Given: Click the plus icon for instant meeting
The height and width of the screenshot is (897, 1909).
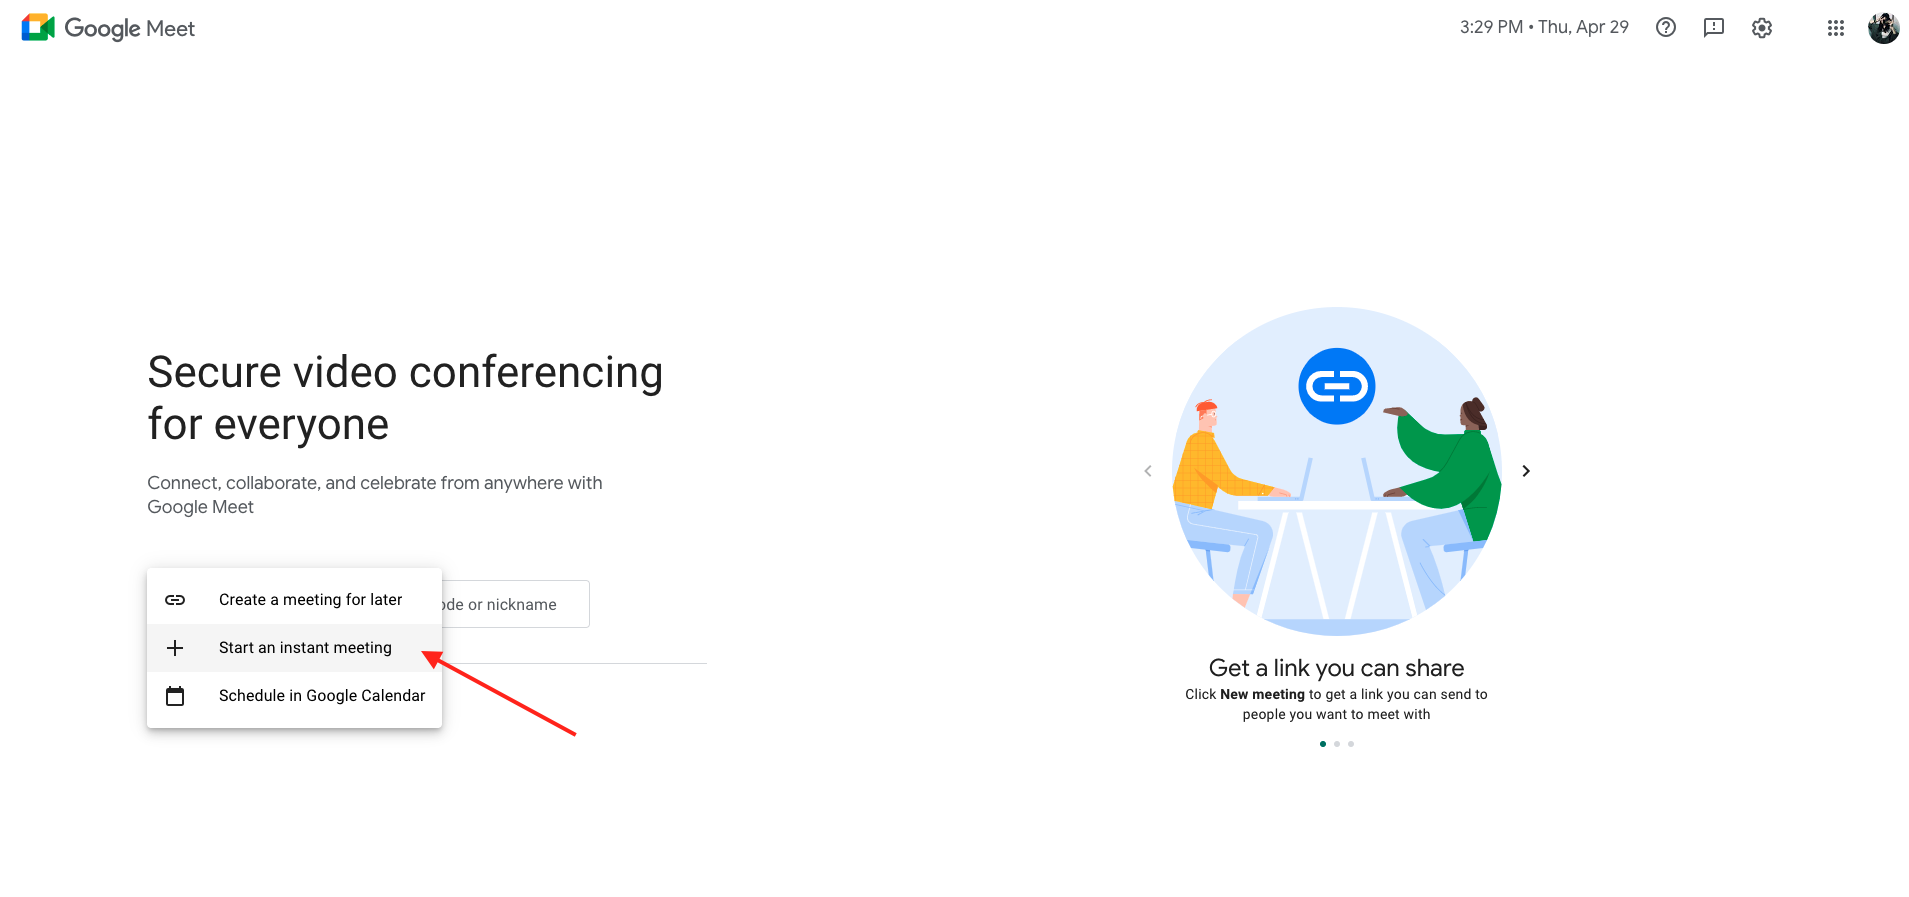Looking at the screenshot, I should tap(175, 648).
